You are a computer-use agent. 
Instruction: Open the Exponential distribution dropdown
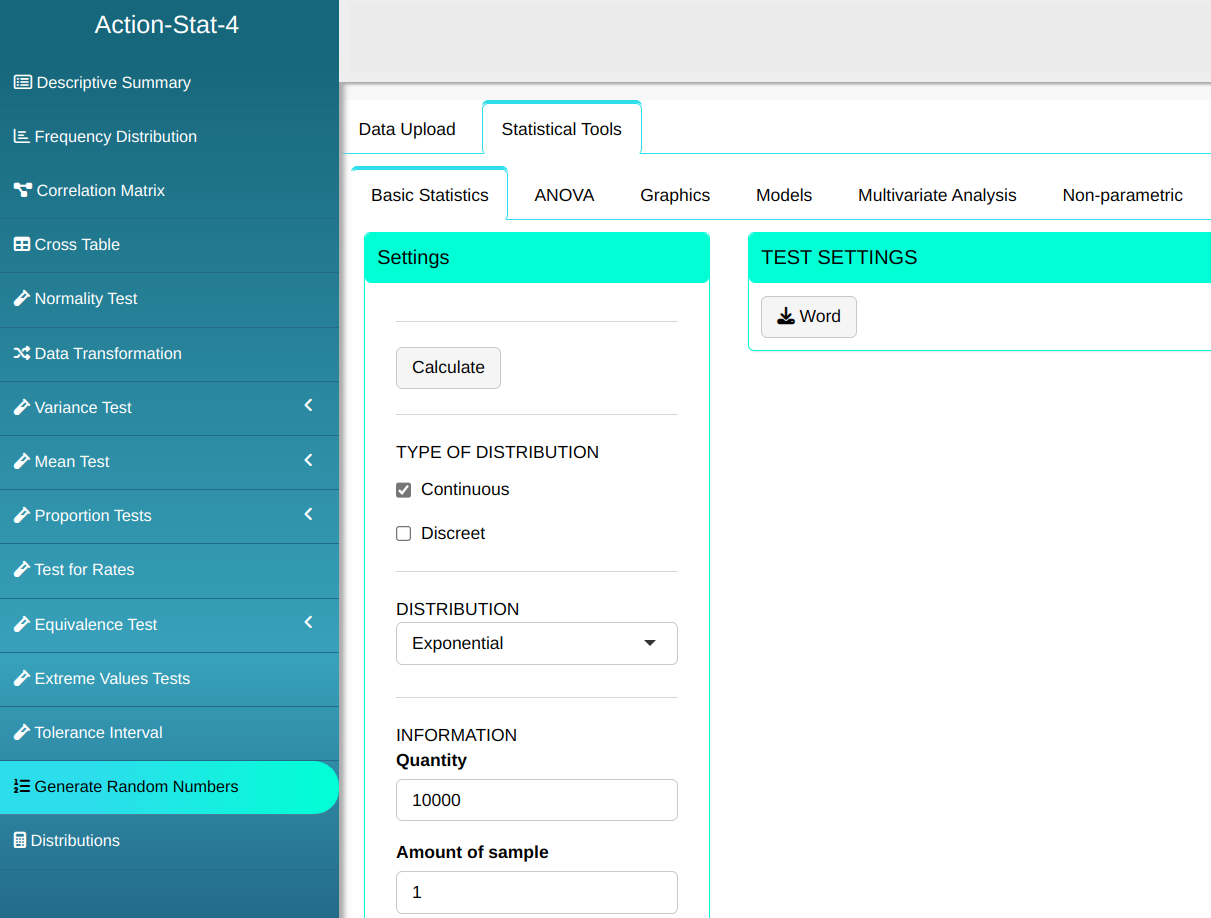[x=537, y=644]
